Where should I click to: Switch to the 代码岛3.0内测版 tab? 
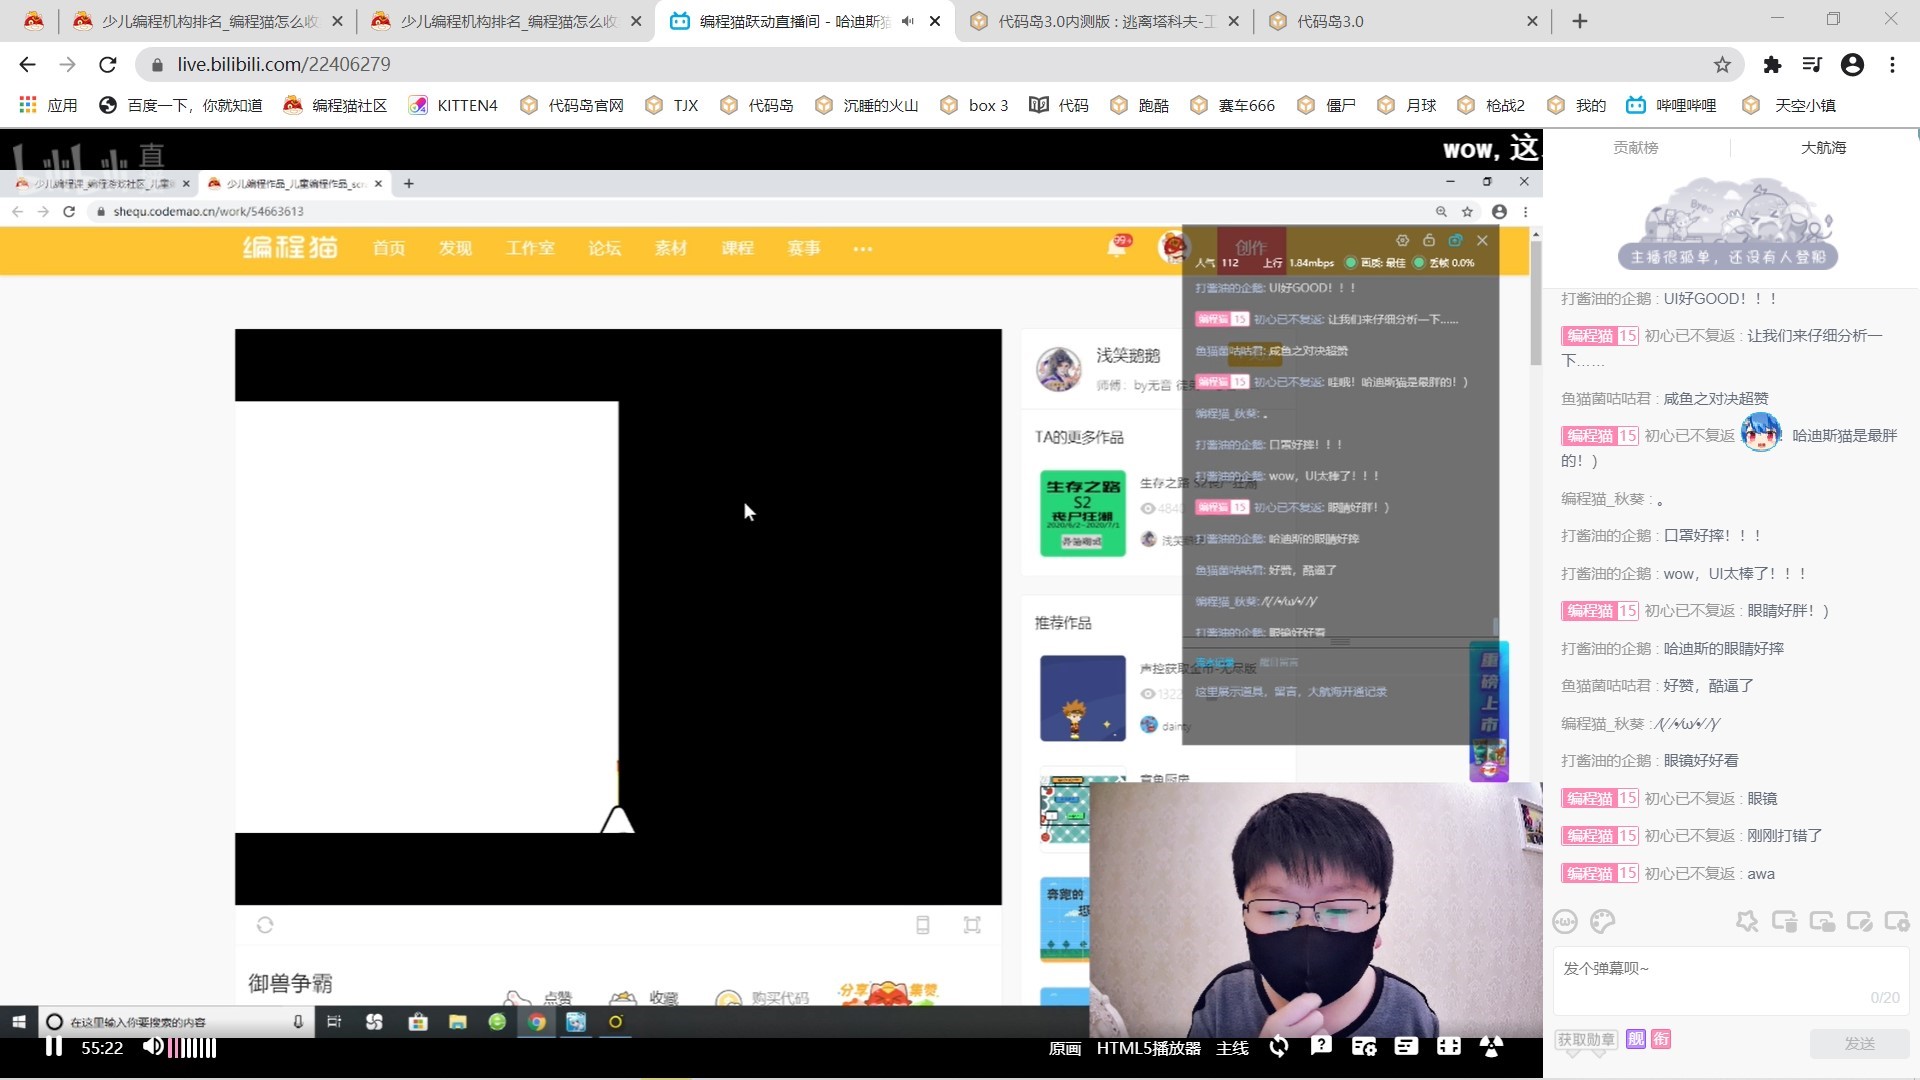(x=1105, y=21)
